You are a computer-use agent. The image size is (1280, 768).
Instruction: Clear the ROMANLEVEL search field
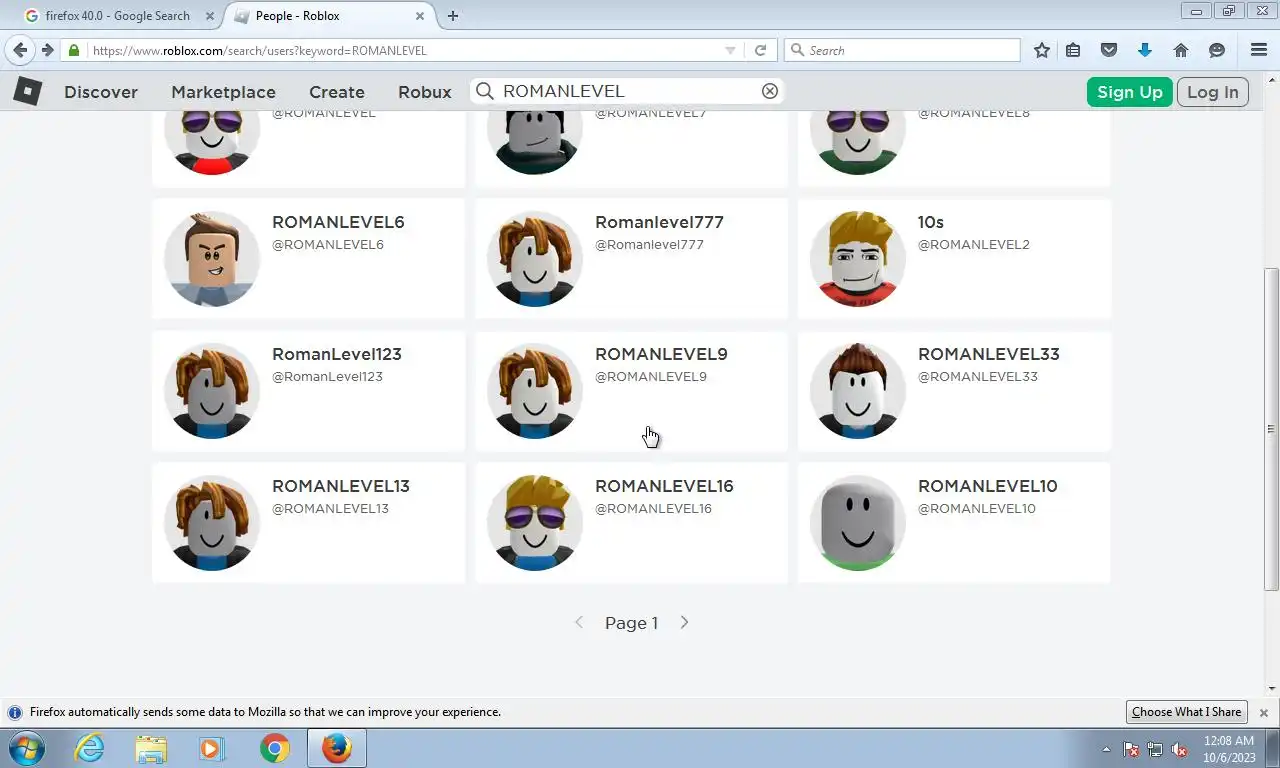(x=770, y=91)
